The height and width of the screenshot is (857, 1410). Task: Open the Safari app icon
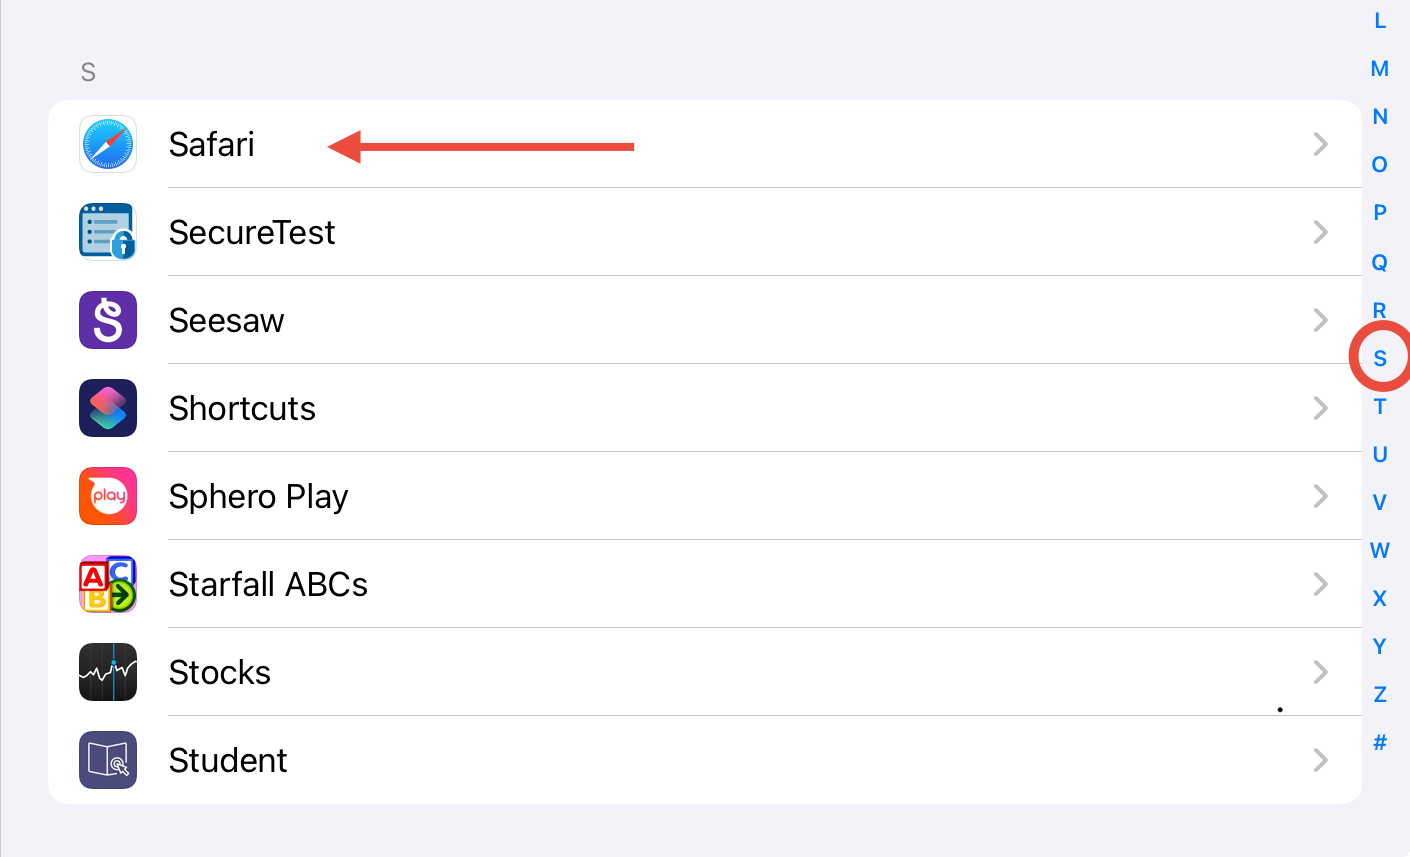click(108, 144)
